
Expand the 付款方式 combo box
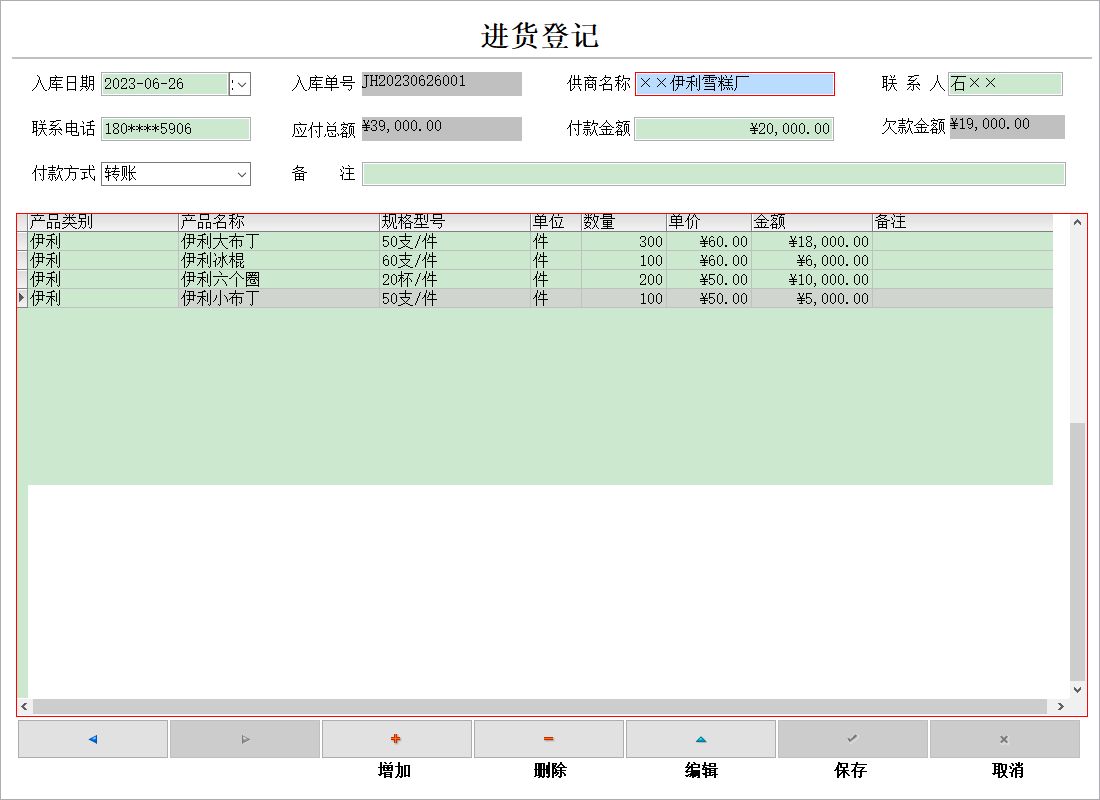[x=242, y=174]
